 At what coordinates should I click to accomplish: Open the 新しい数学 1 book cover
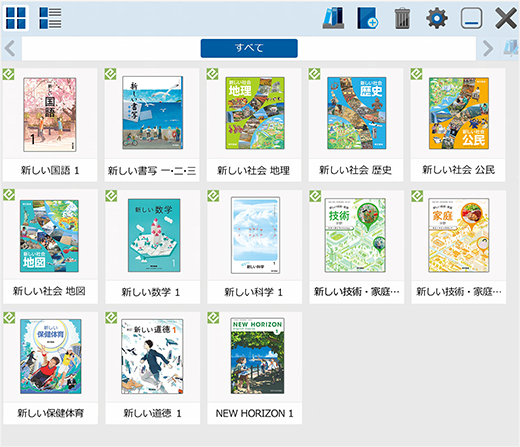click(154, 235)
